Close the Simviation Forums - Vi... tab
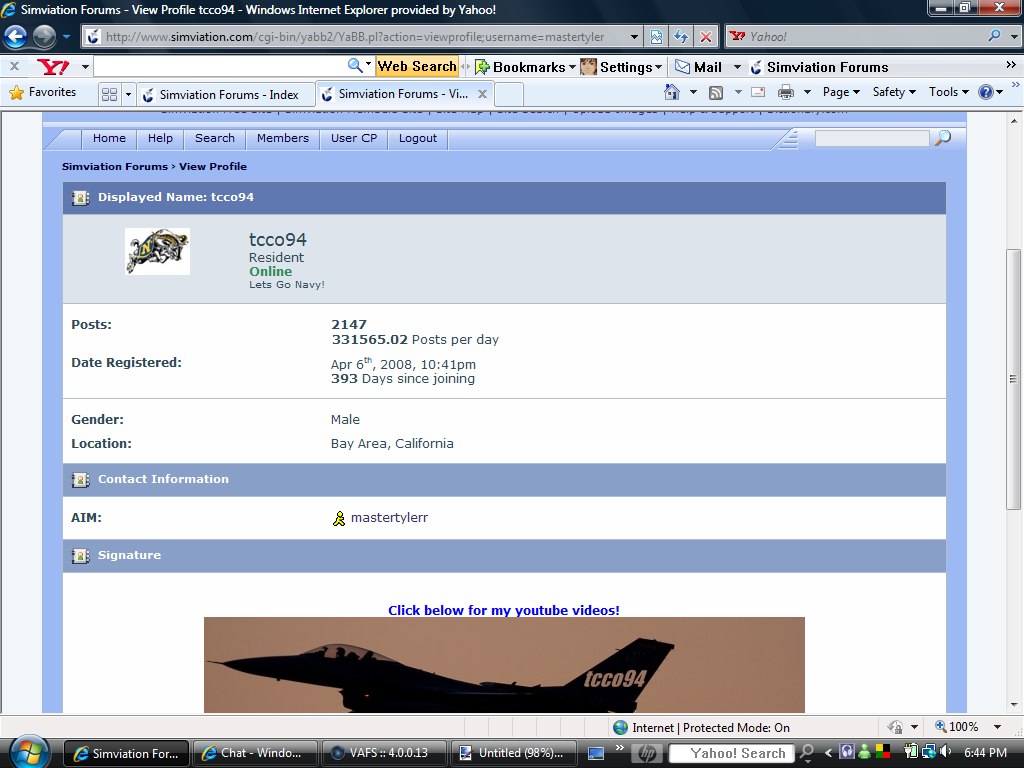Image resolution: width=1024 pixels, height=768 pixels. coord(482,94)
